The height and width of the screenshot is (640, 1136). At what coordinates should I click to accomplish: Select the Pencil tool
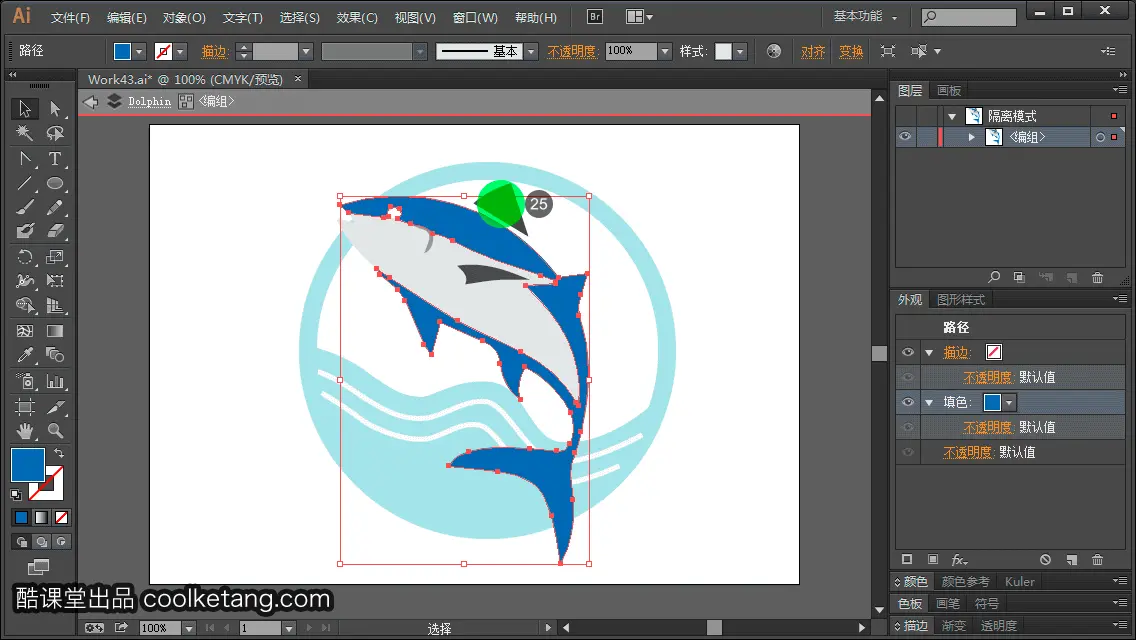point(55,207)
